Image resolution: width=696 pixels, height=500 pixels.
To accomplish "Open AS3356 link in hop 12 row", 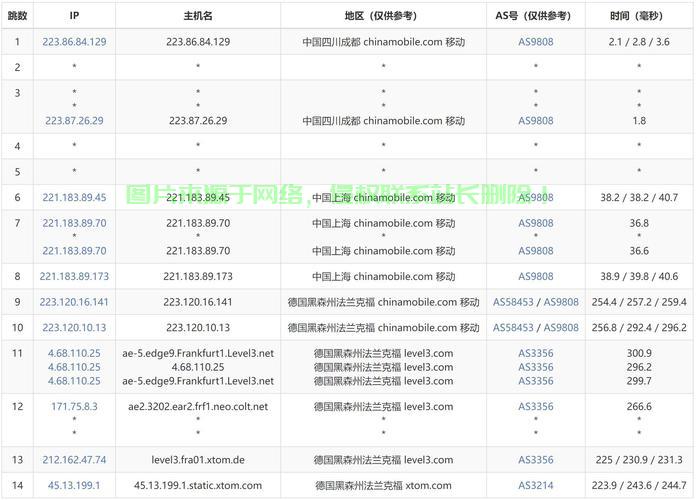I will [536, 406].
